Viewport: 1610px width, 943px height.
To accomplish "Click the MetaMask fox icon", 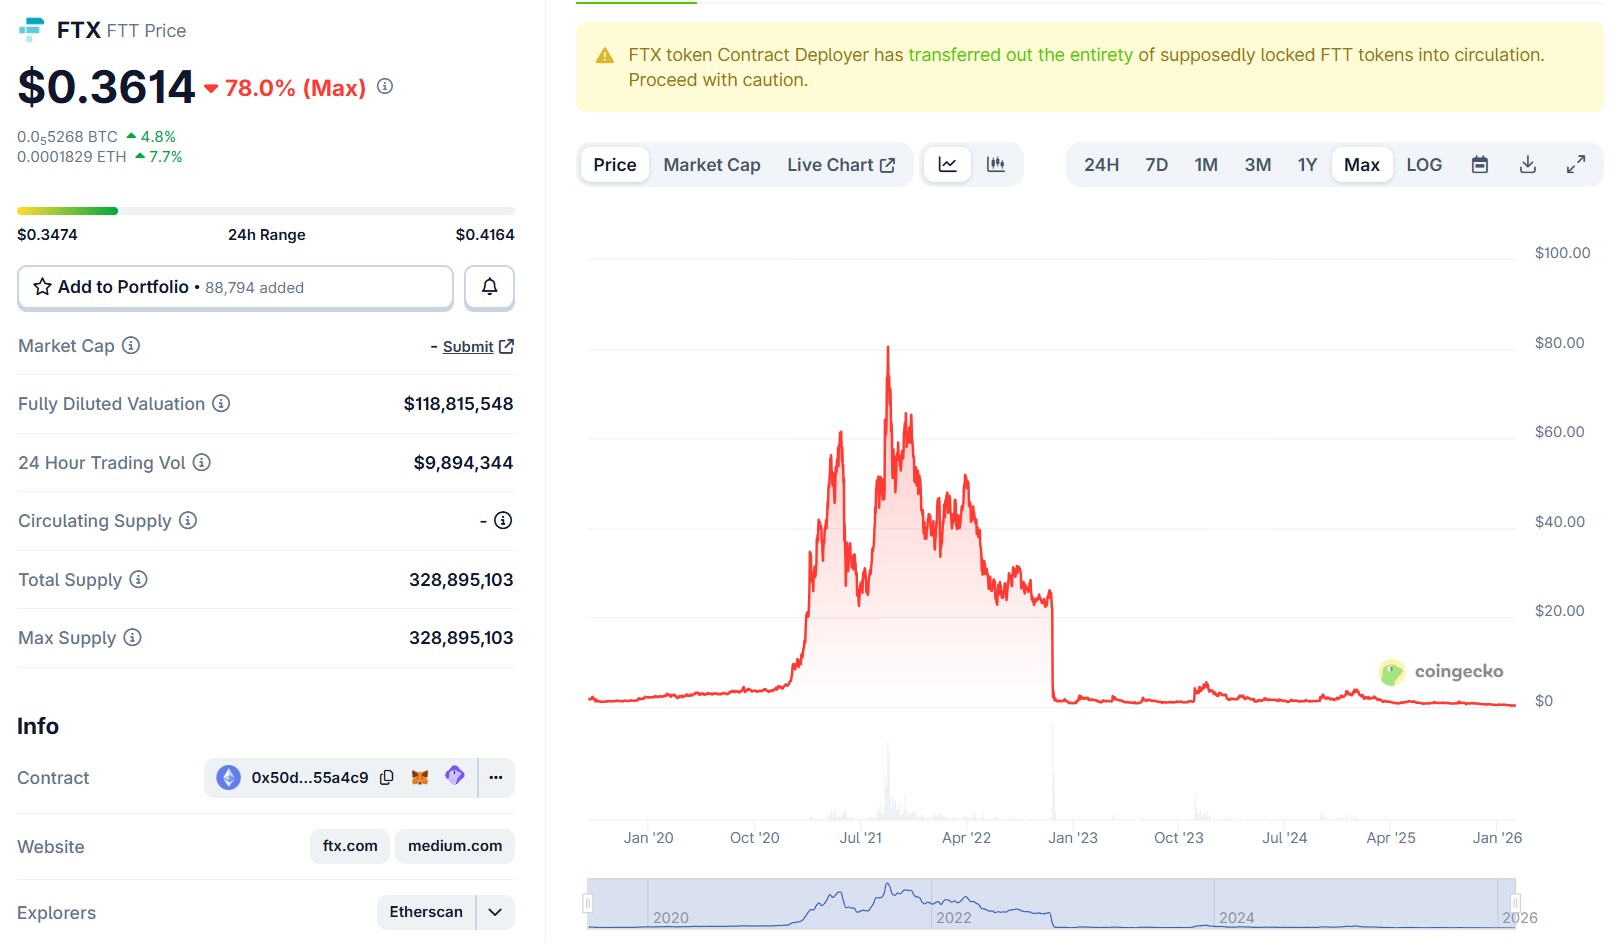I will (420, 777).
